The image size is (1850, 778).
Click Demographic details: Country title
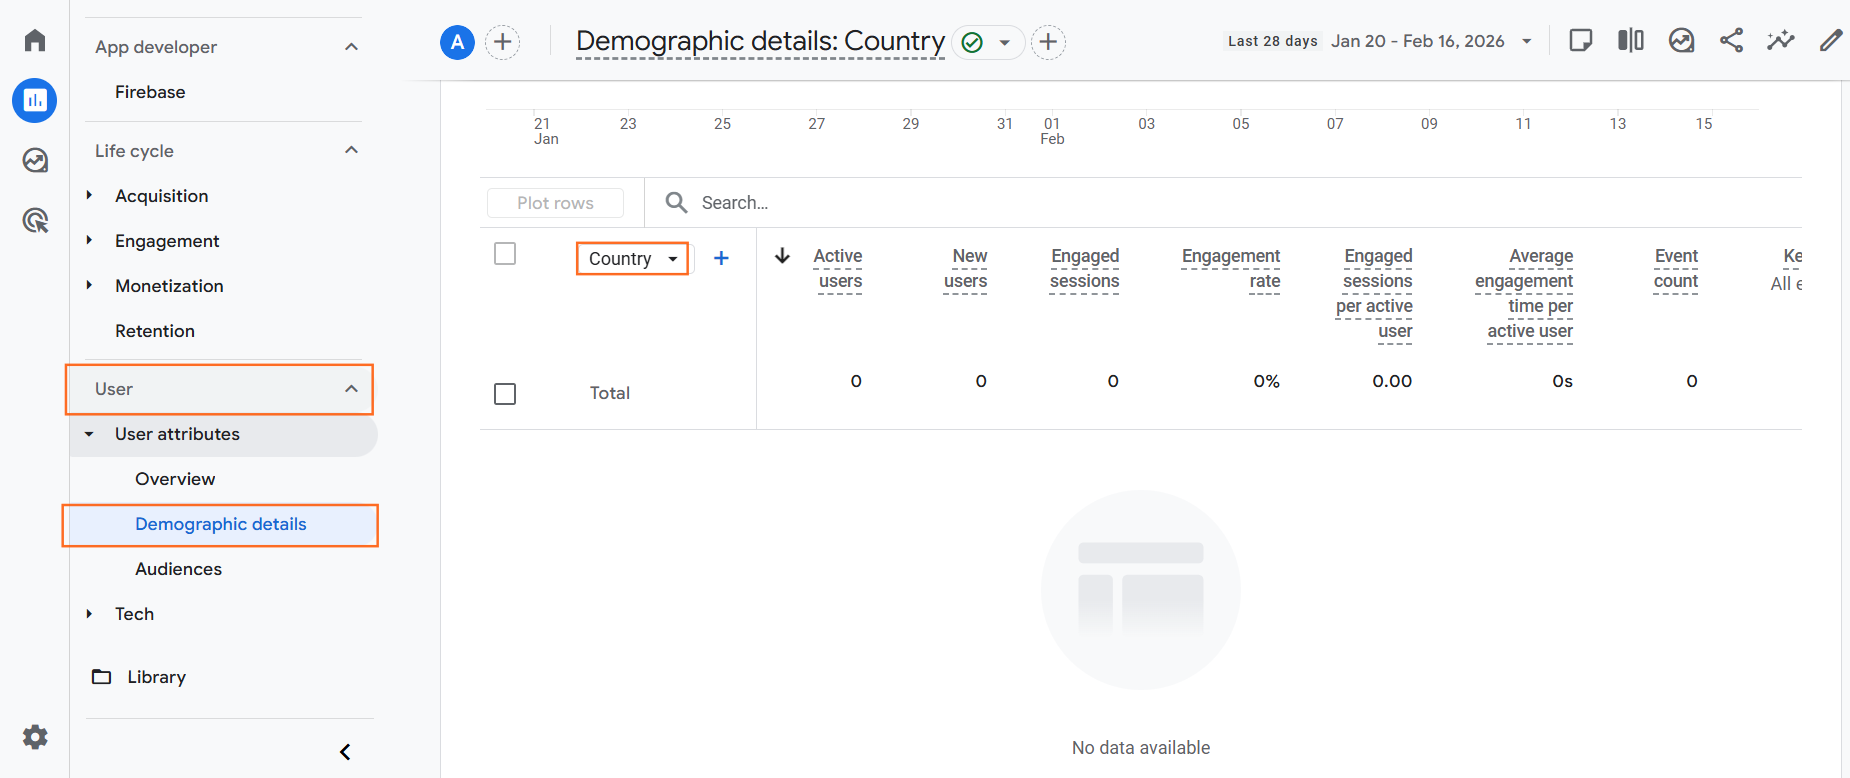[760, 41]
